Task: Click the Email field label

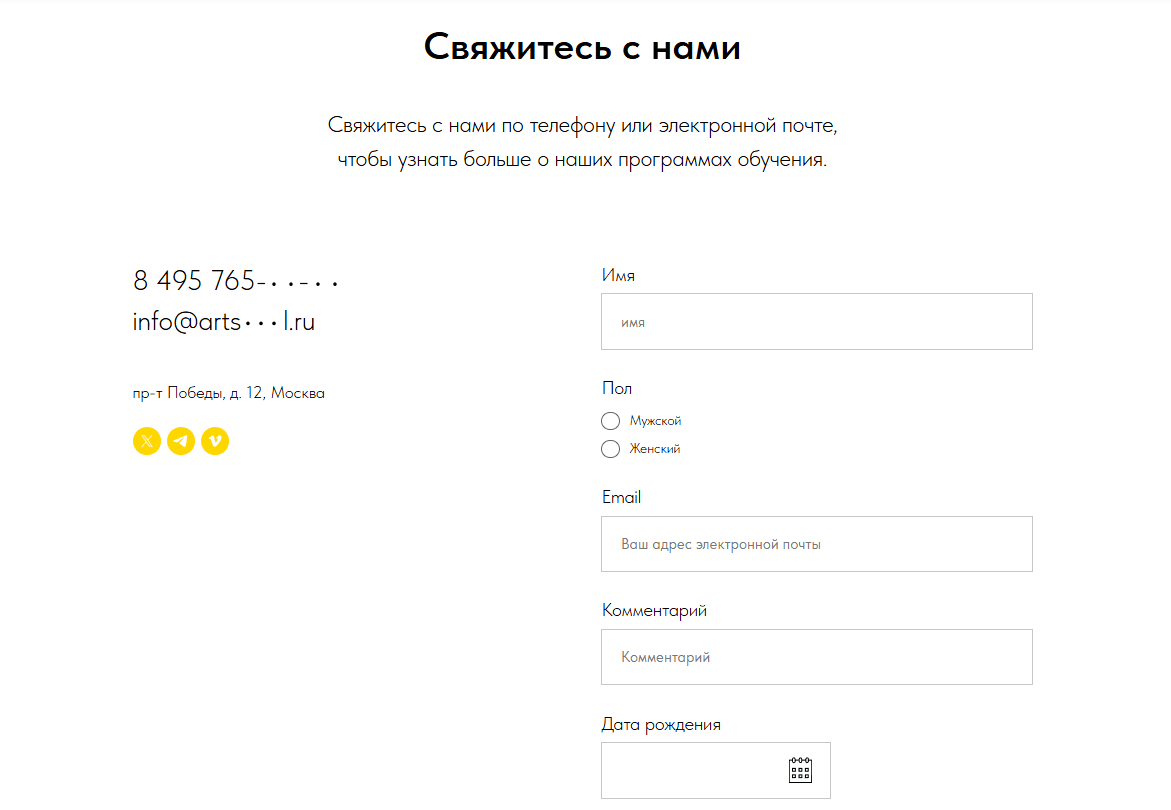Action: [x=621, y=497]
